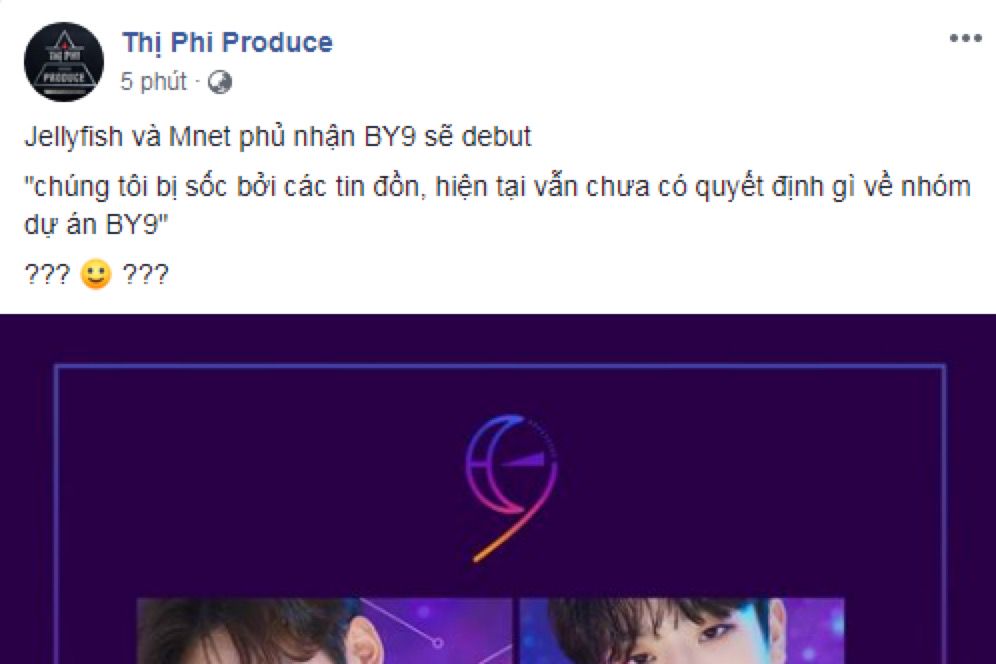Open the three-dot post options menu
The image size is (996, 664).
966,39
